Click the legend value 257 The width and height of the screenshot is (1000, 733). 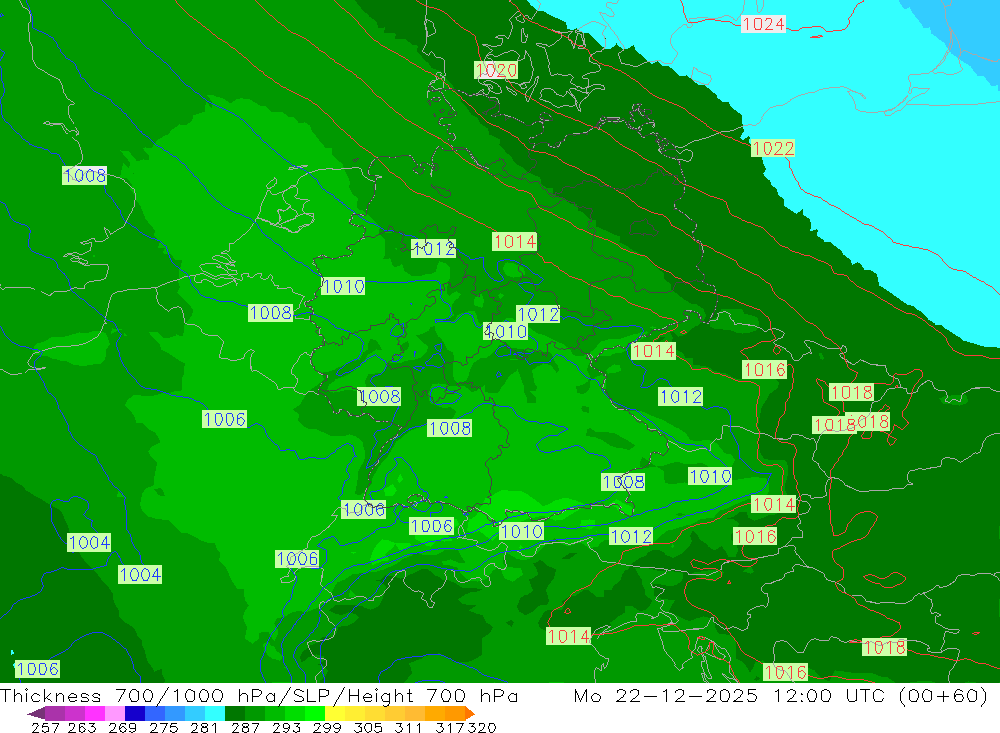click(45, 727)
